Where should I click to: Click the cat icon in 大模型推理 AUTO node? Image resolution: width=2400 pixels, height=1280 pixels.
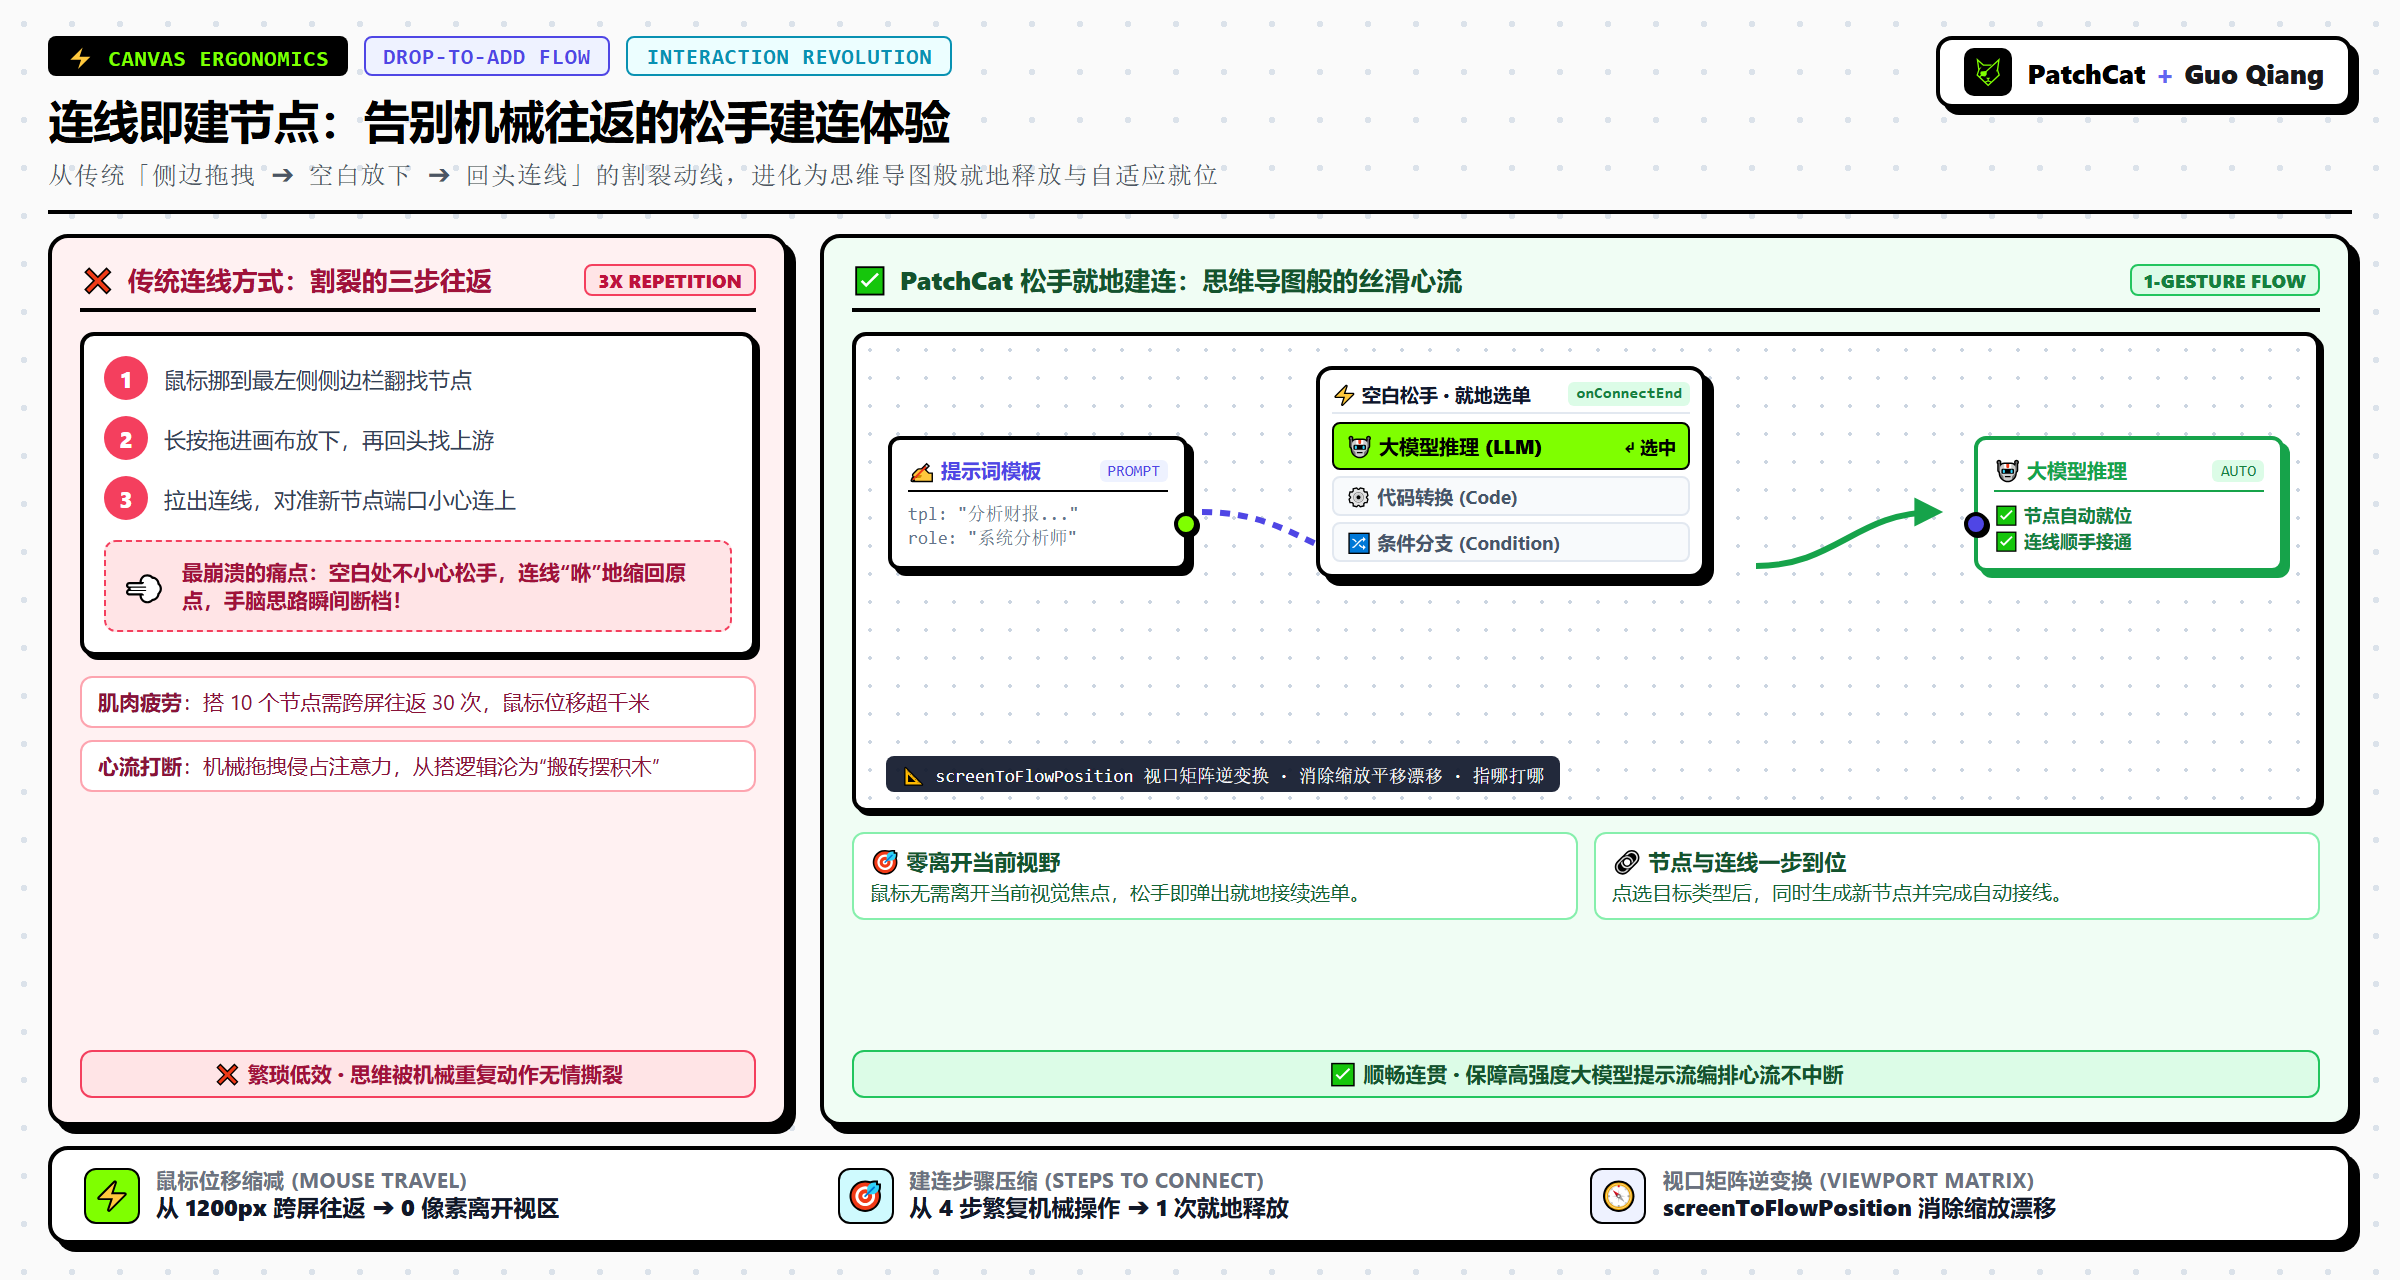pyautogui.click(x=2007, y=471)
